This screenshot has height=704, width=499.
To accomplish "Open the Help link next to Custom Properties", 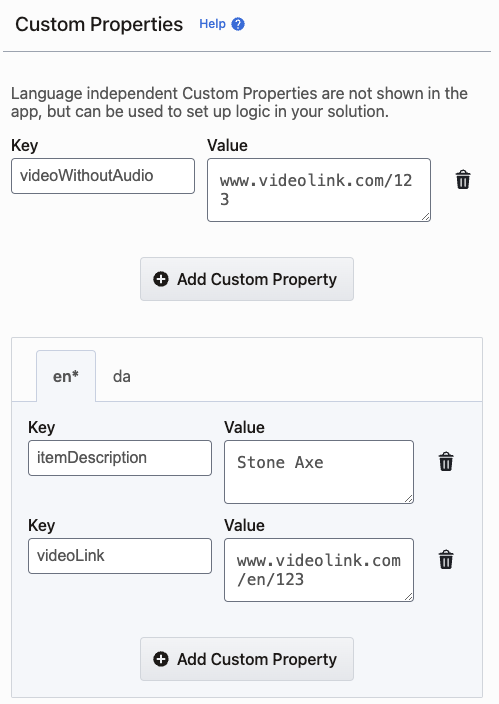I will coord(212,24).
